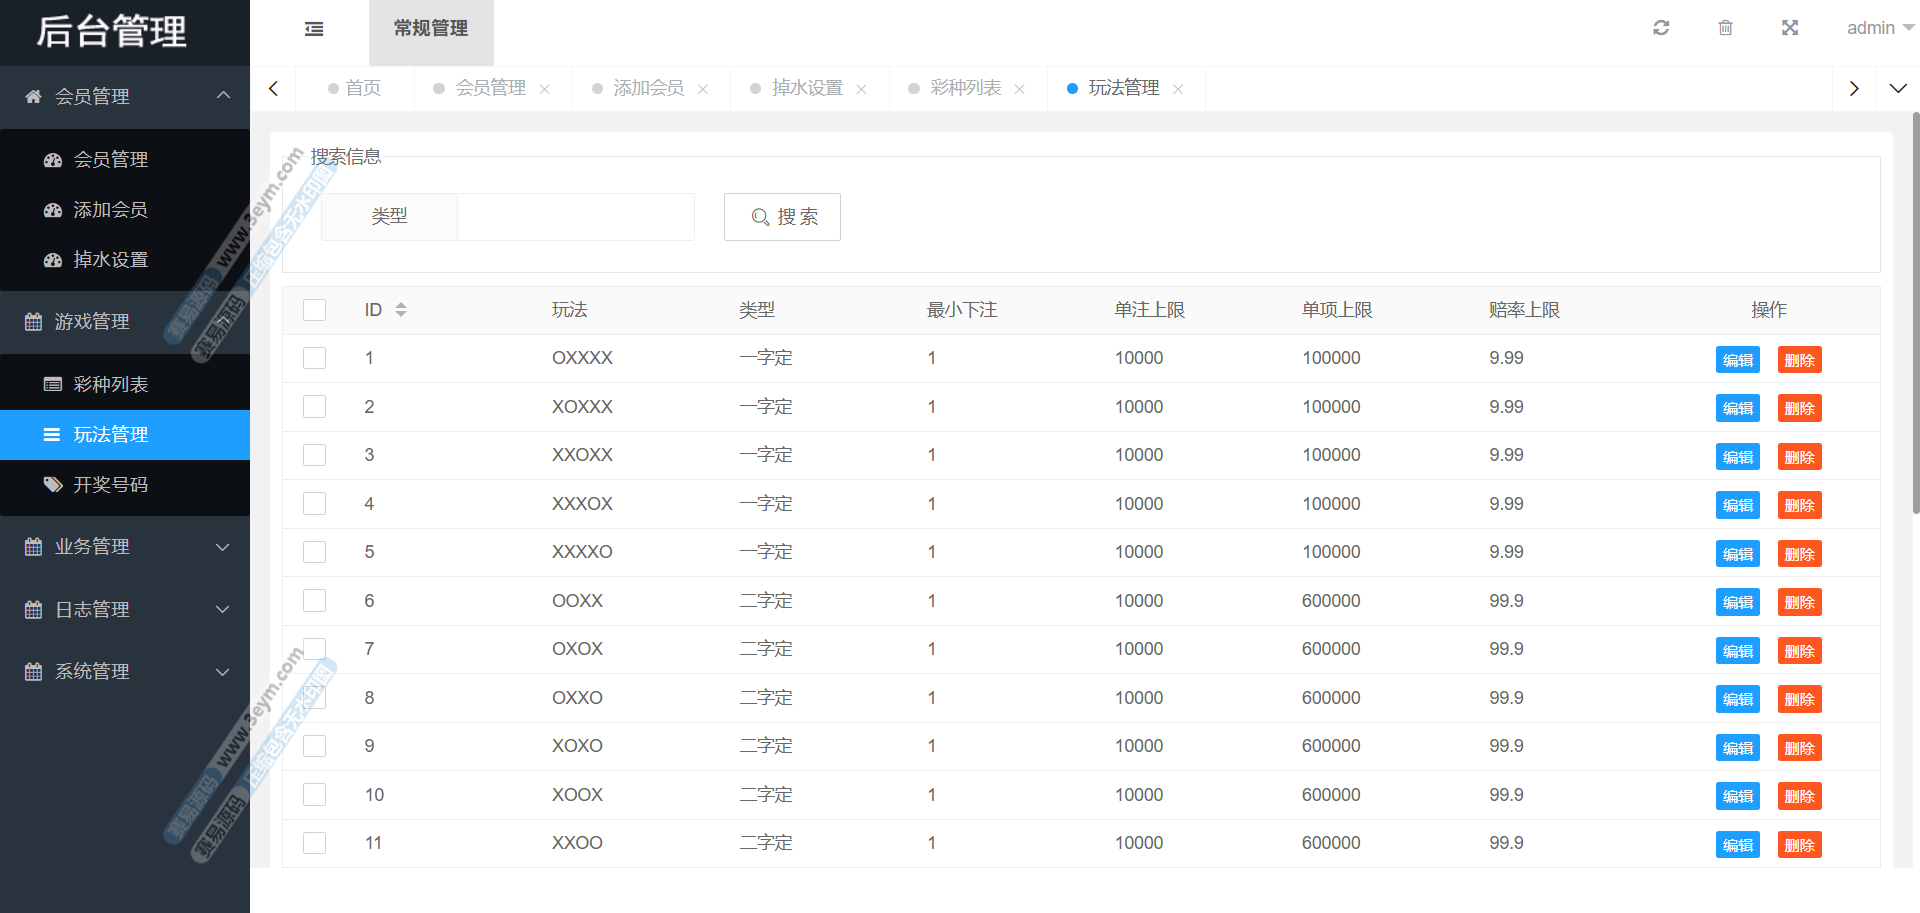This screenshot has height=913, width=1920.
Task: Open 开奖号码 in the sidebar
Action: [111, 485]
